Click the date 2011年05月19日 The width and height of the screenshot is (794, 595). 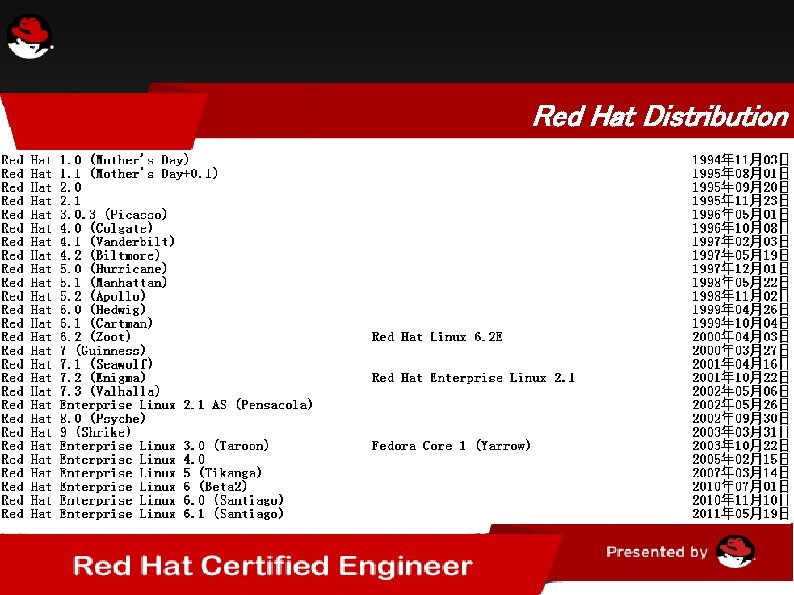tap(740, 514)
